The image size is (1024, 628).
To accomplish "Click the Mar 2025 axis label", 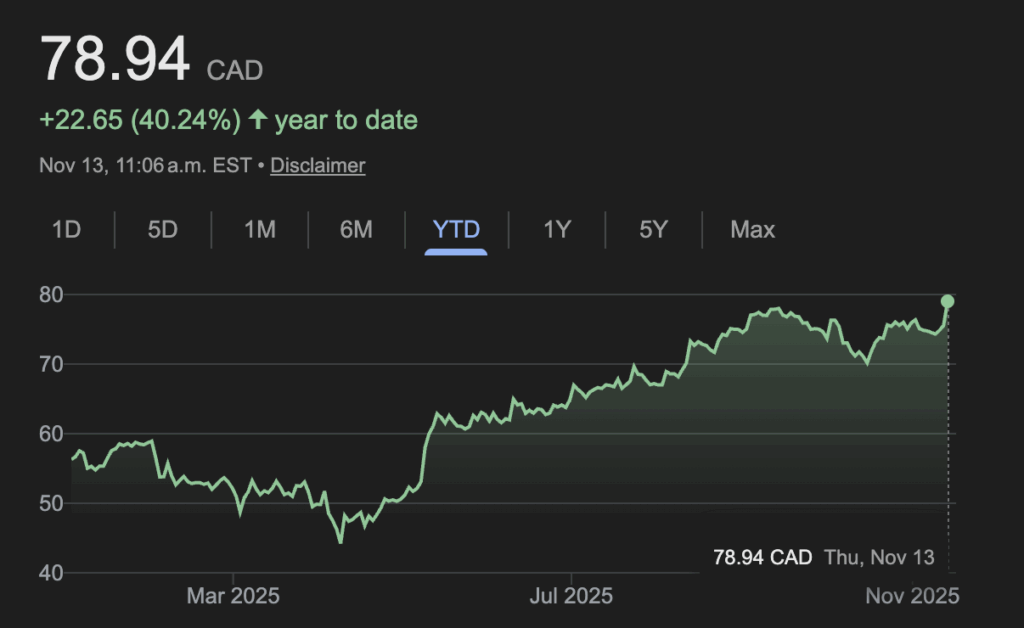I will [233, 597].
